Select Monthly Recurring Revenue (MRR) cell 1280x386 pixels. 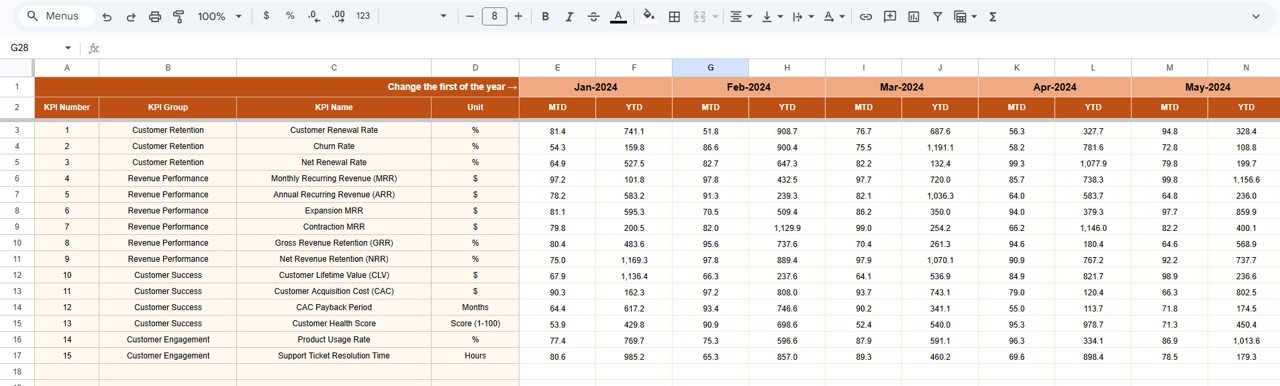click(334, 178)
